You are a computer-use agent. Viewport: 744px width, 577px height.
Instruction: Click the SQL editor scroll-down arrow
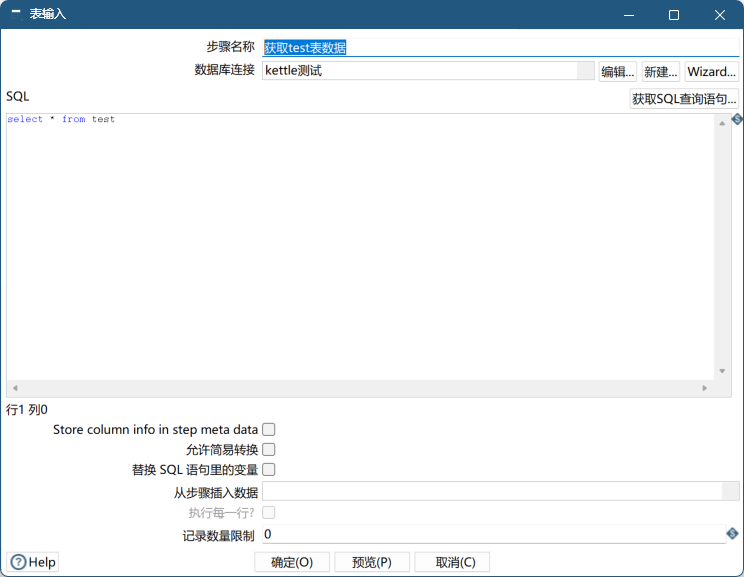[723, 372]
